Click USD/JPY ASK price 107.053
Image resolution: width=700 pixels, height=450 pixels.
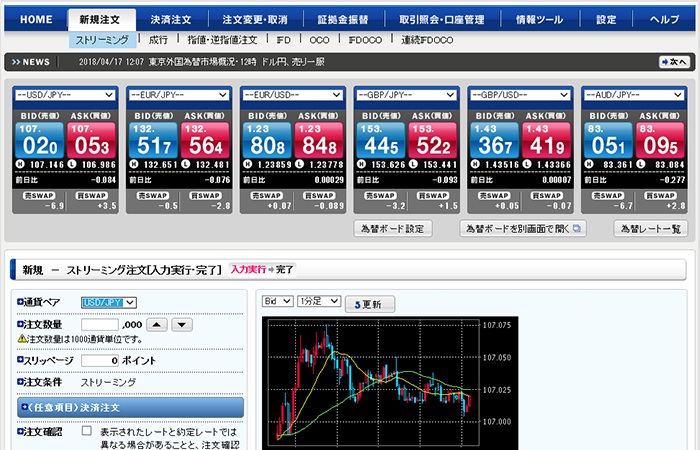(x=92, y=140)
